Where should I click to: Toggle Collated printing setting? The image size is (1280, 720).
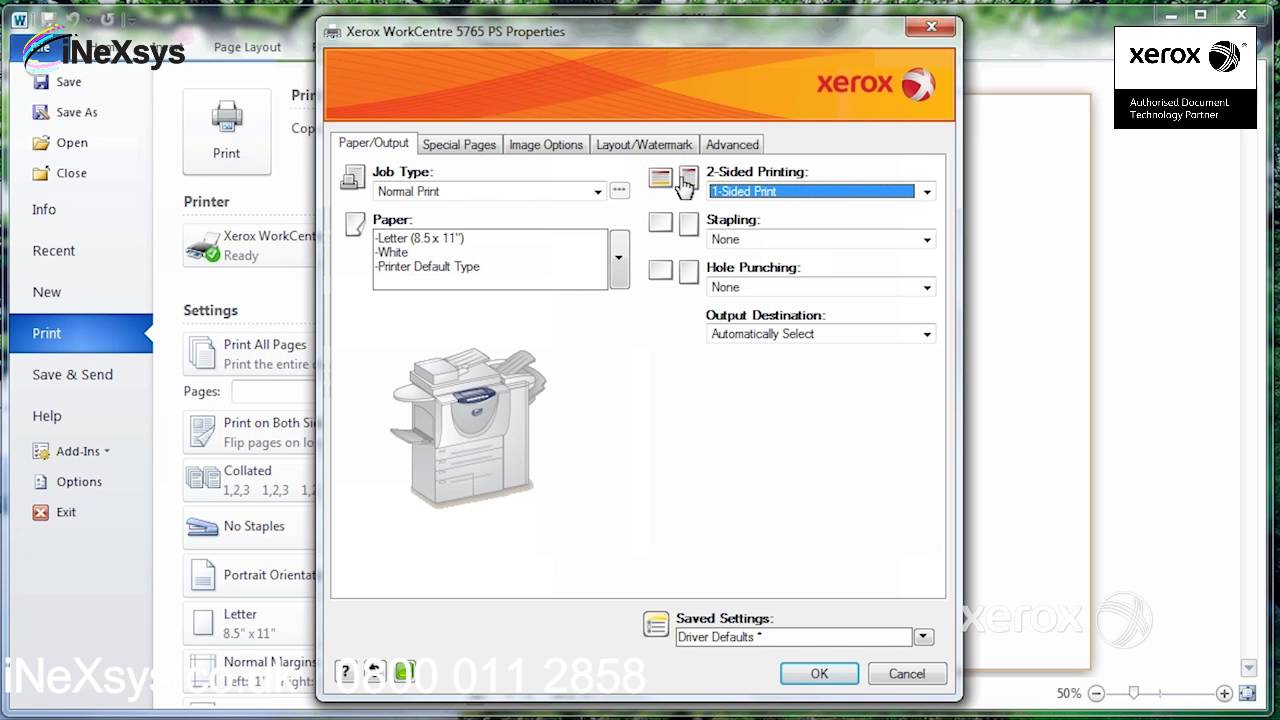249,479
